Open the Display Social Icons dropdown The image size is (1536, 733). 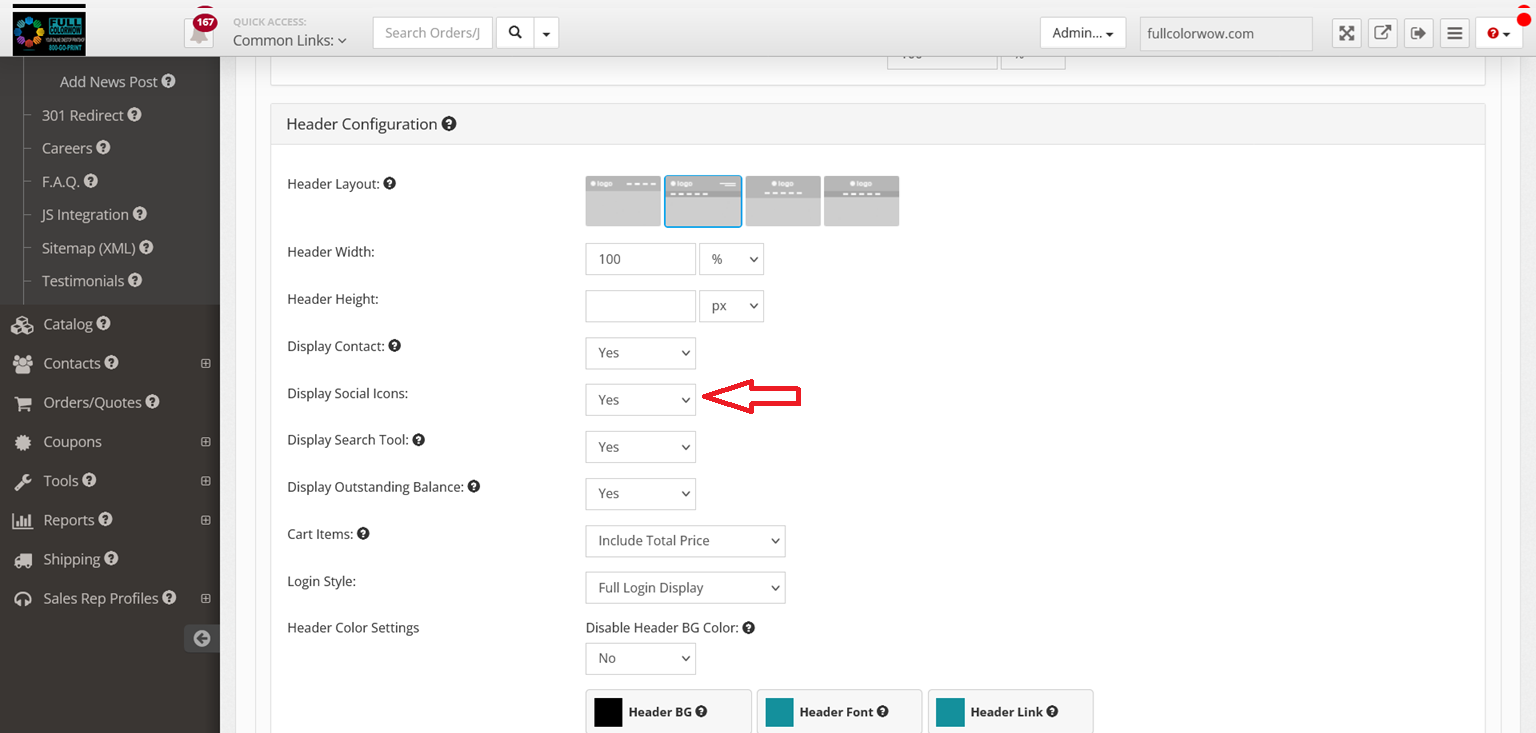click(640, 400)
